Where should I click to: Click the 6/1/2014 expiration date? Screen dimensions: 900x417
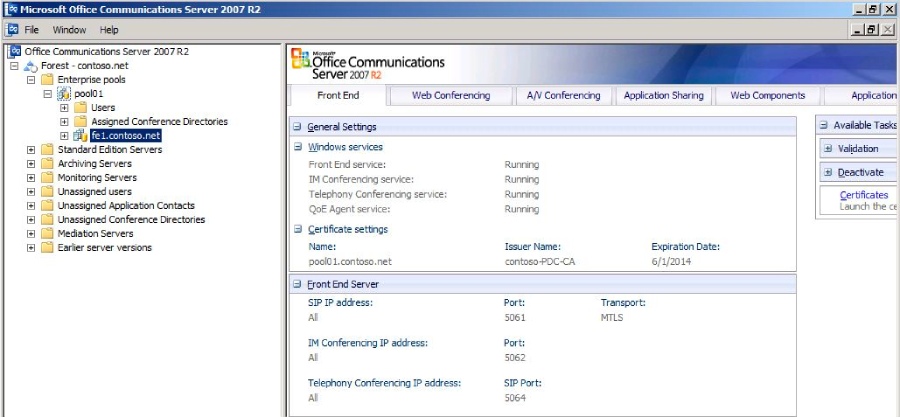[672, 262]
